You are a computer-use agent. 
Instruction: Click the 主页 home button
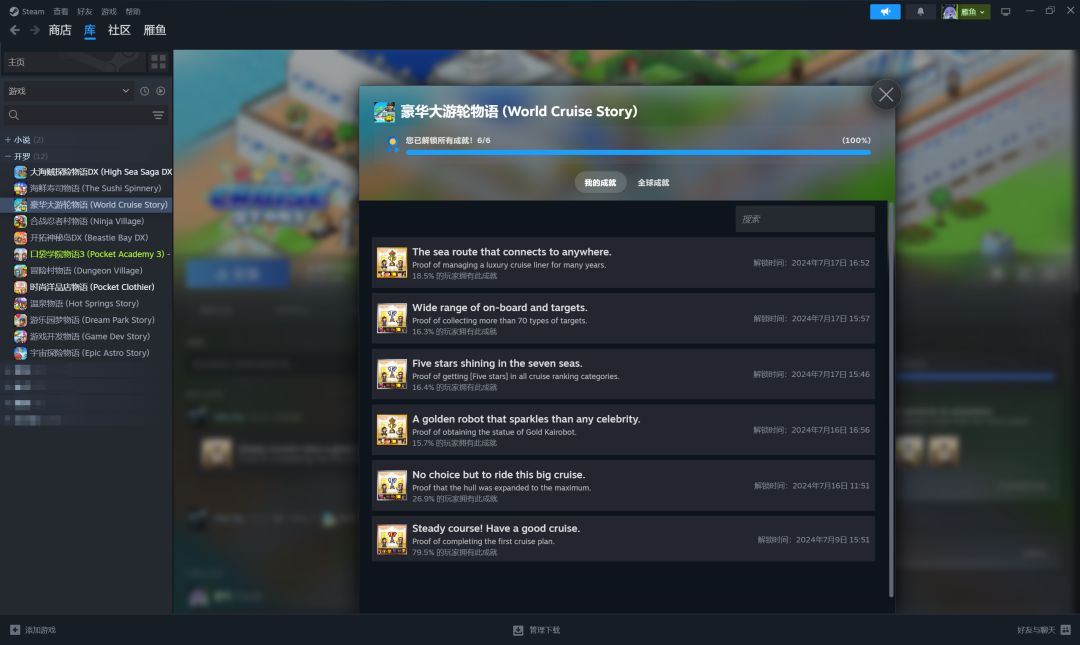[74, 62]
